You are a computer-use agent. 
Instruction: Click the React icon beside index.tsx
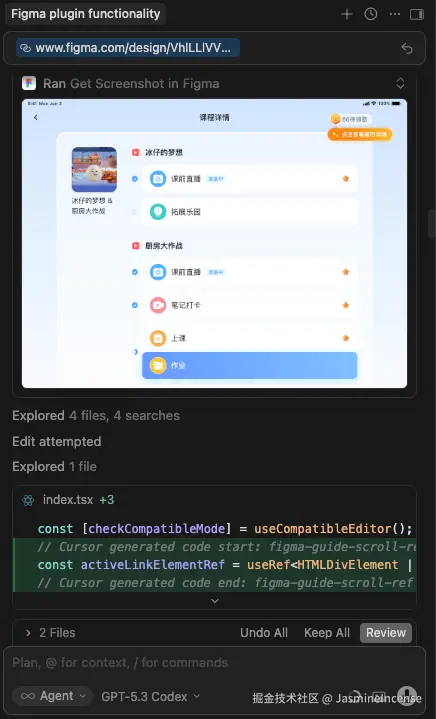[x=28, y=500]
